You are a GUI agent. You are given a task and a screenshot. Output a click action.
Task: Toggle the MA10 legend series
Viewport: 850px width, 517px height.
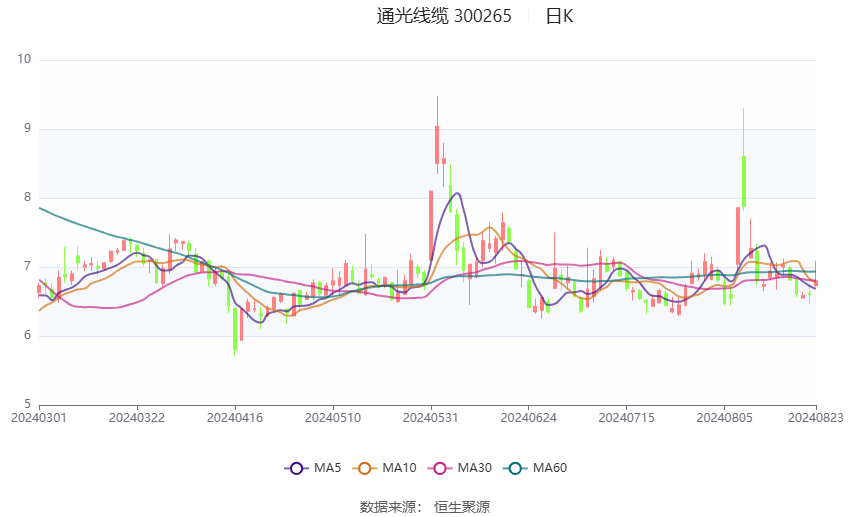pos(384,468)
